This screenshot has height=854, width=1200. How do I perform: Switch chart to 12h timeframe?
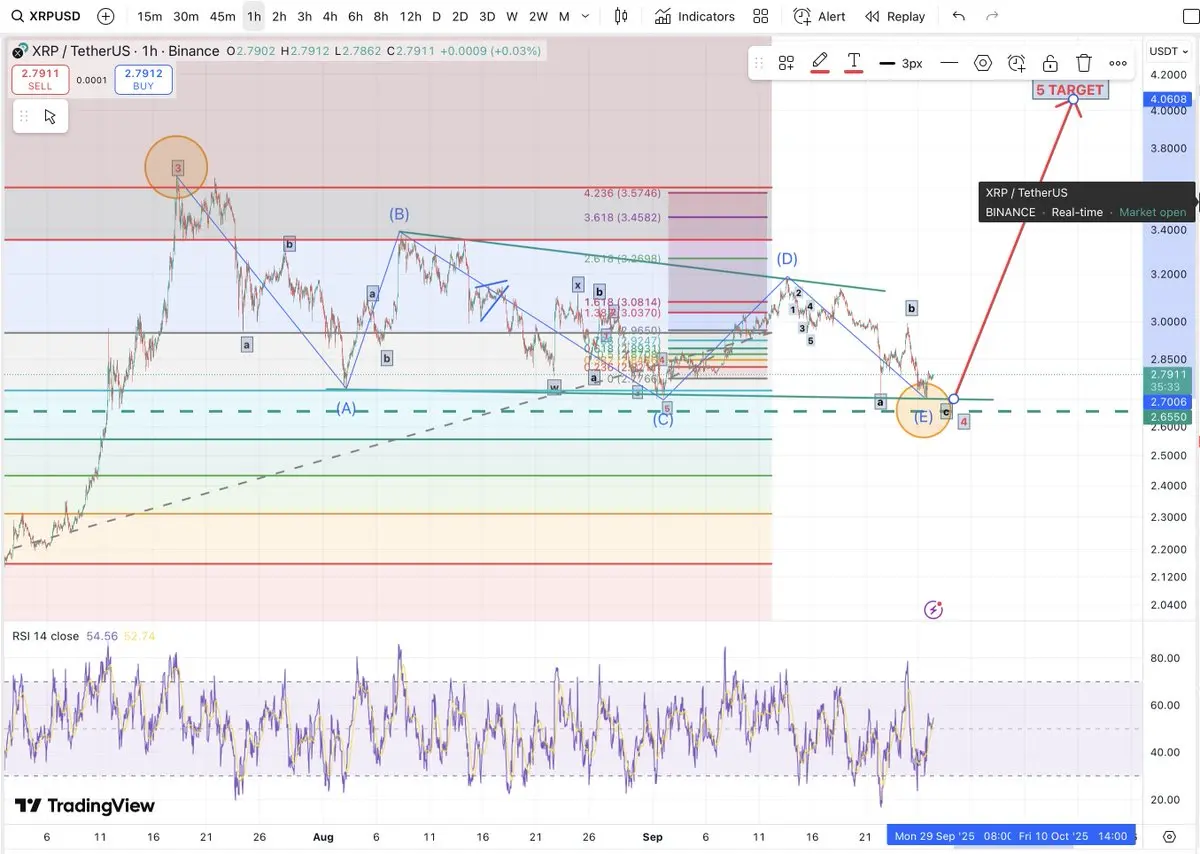tap(410, 16)
